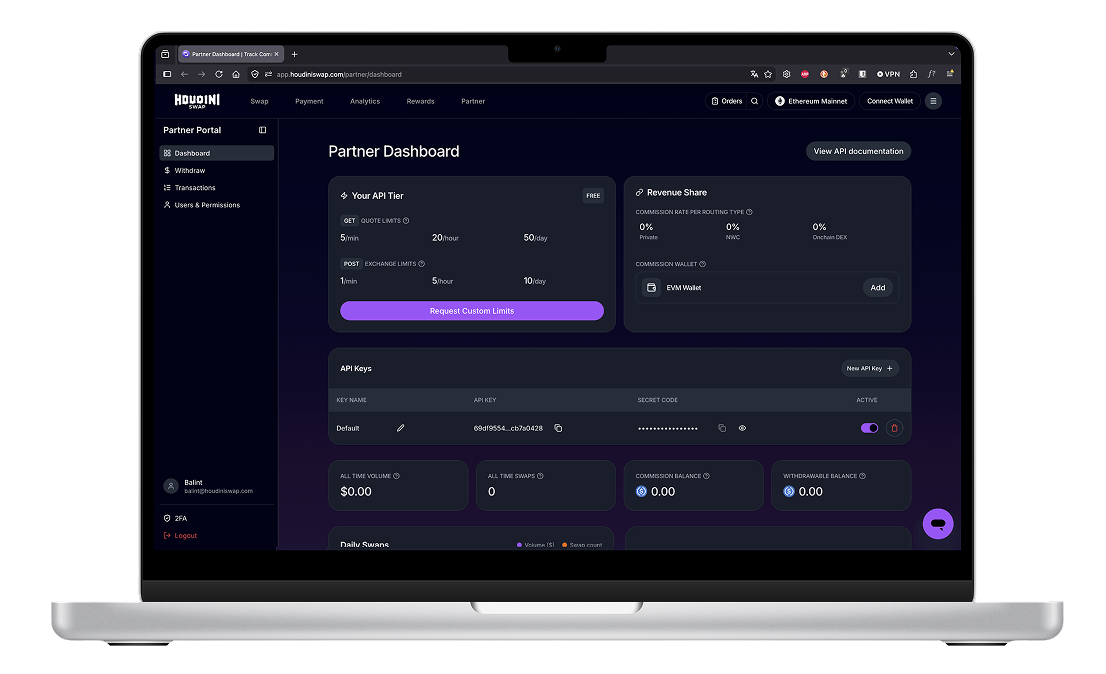Select Transactions in the sidebar

click(x=217, y=188)
